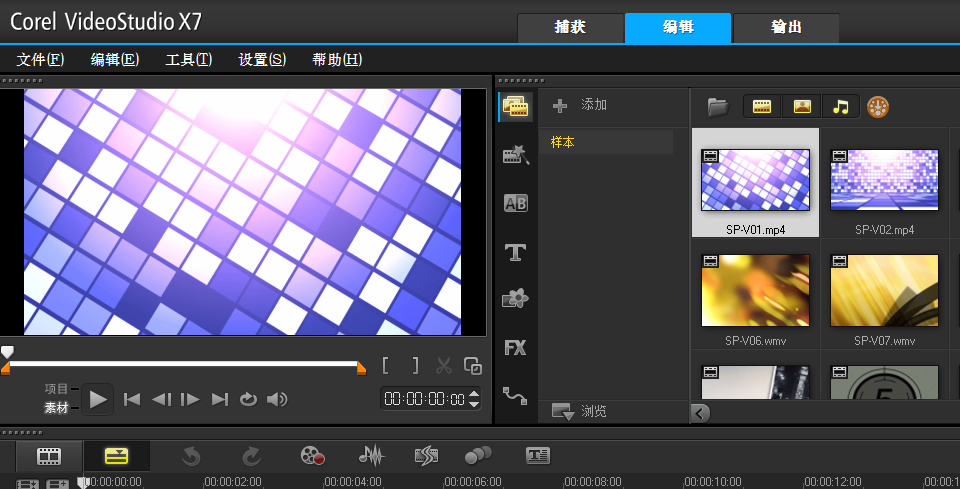Image resolution: width=960 pixels, height=489 pixels.
Task: Switch to Storyboard view
Action: 49,456
